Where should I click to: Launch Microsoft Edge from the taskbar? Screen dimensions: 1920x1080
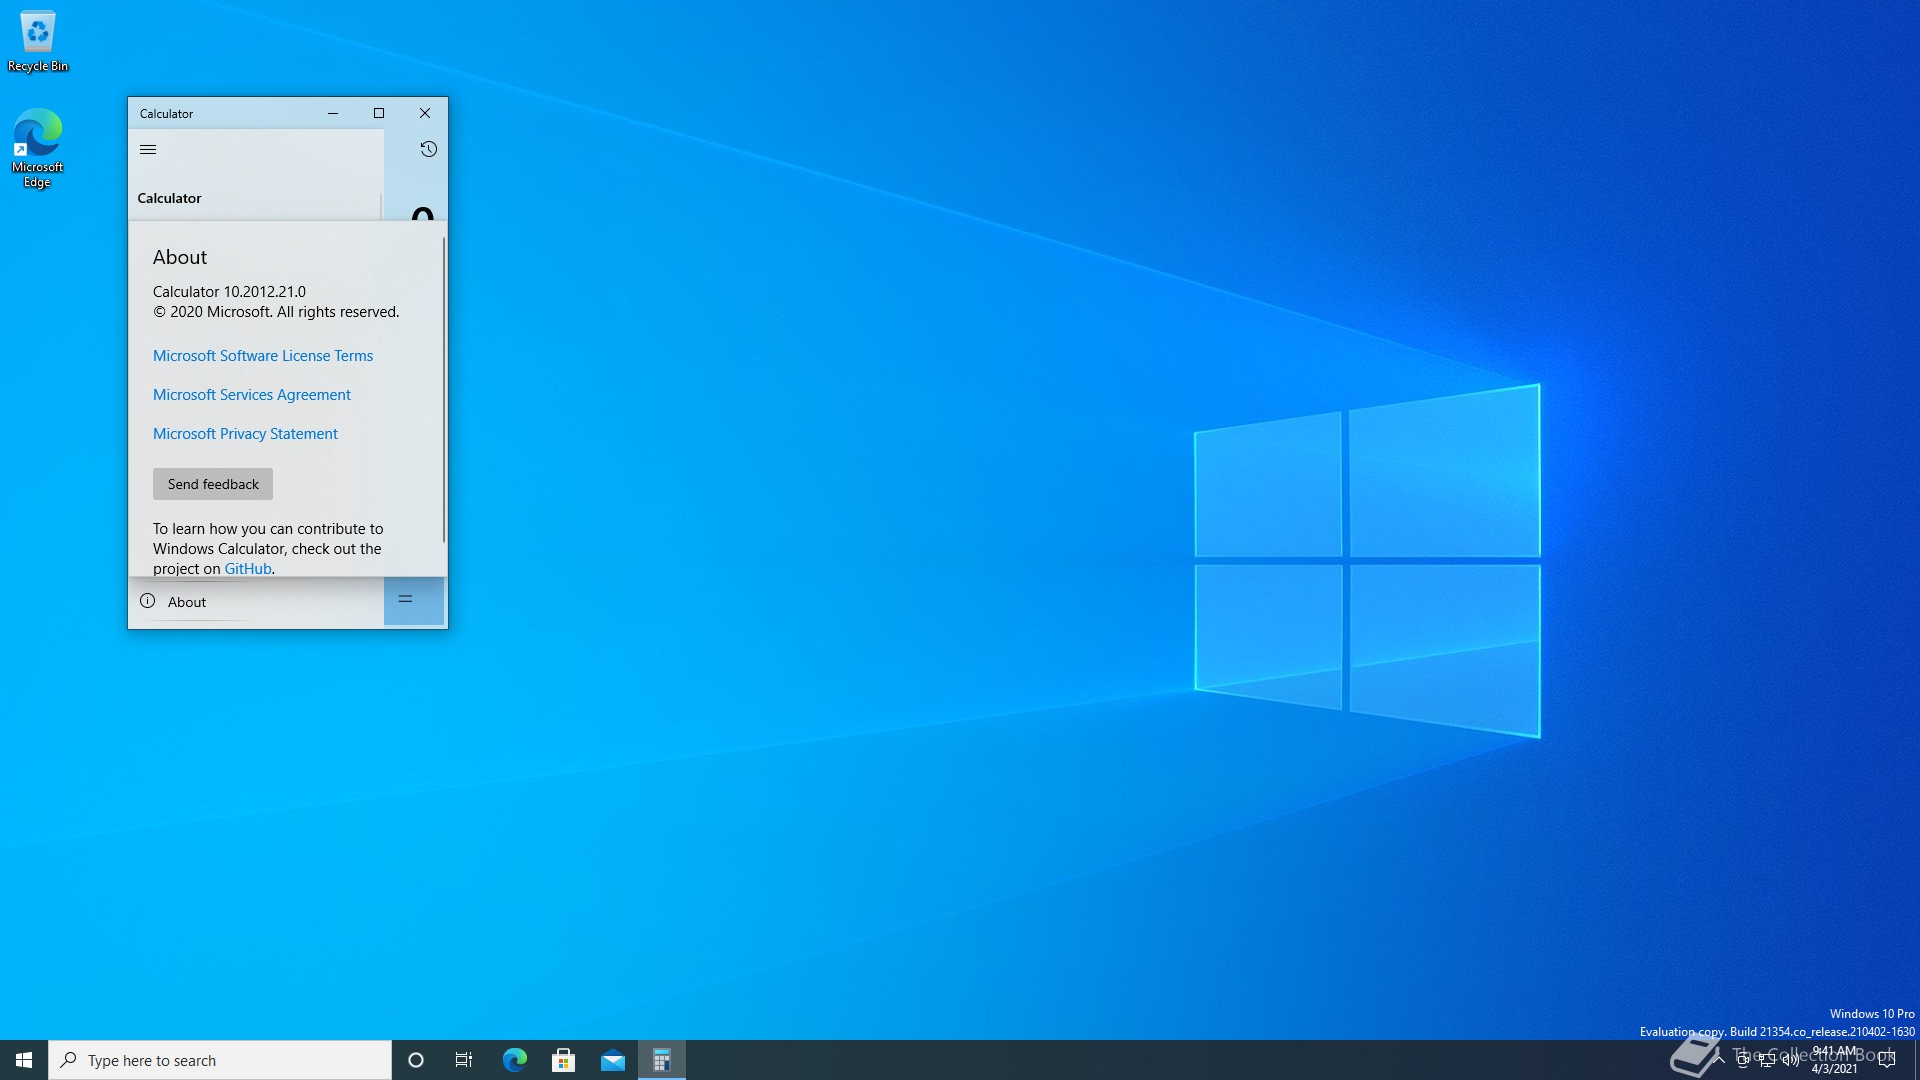(x=514, y=1060)
